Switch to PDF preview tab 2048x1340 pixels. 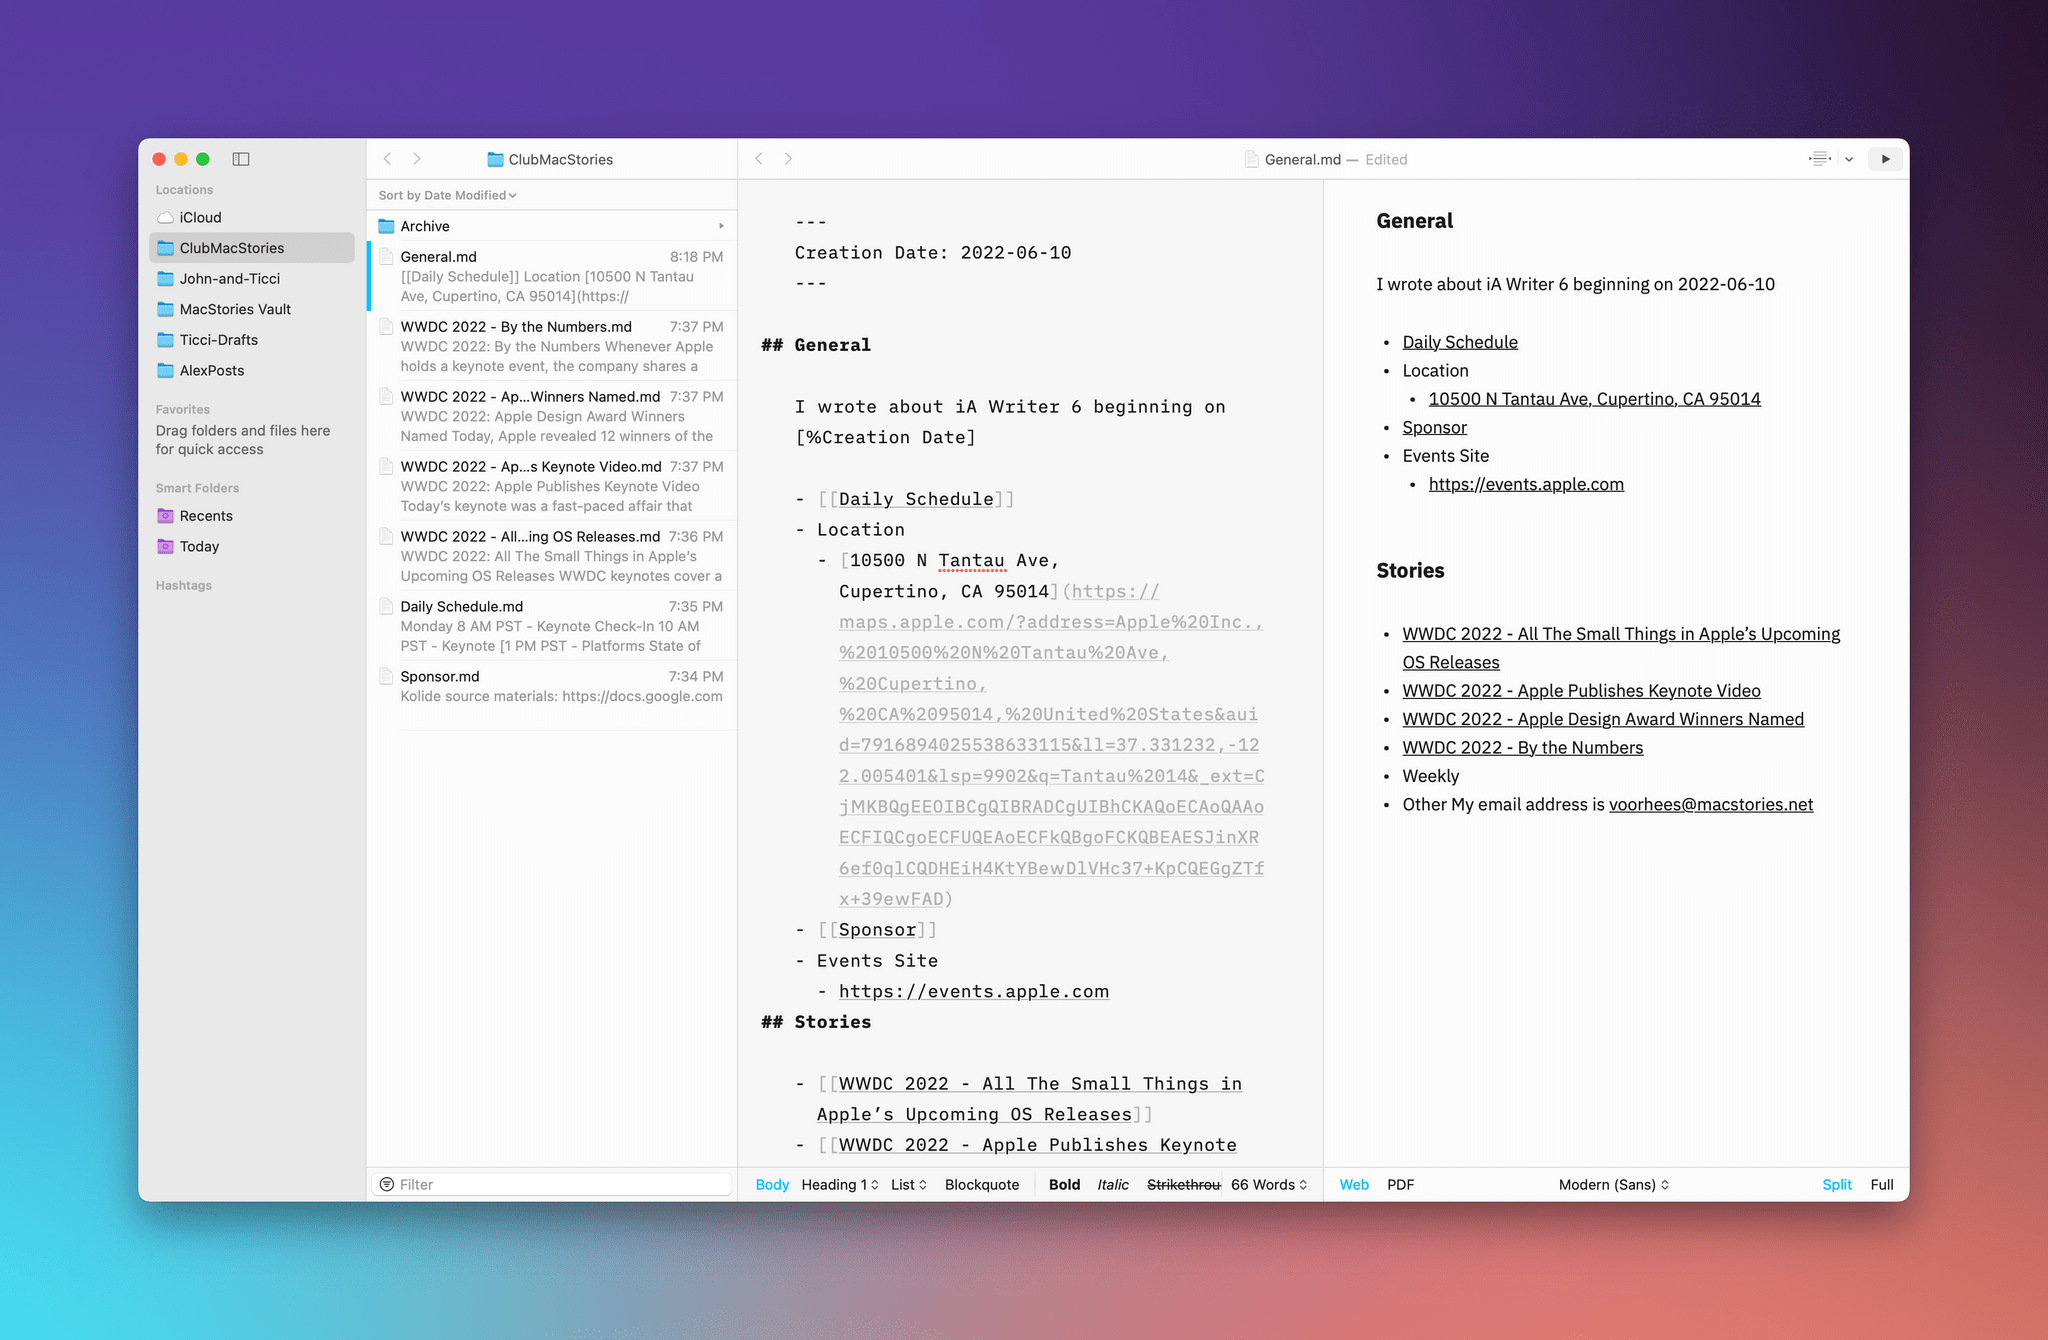tap(1402, 1183)
